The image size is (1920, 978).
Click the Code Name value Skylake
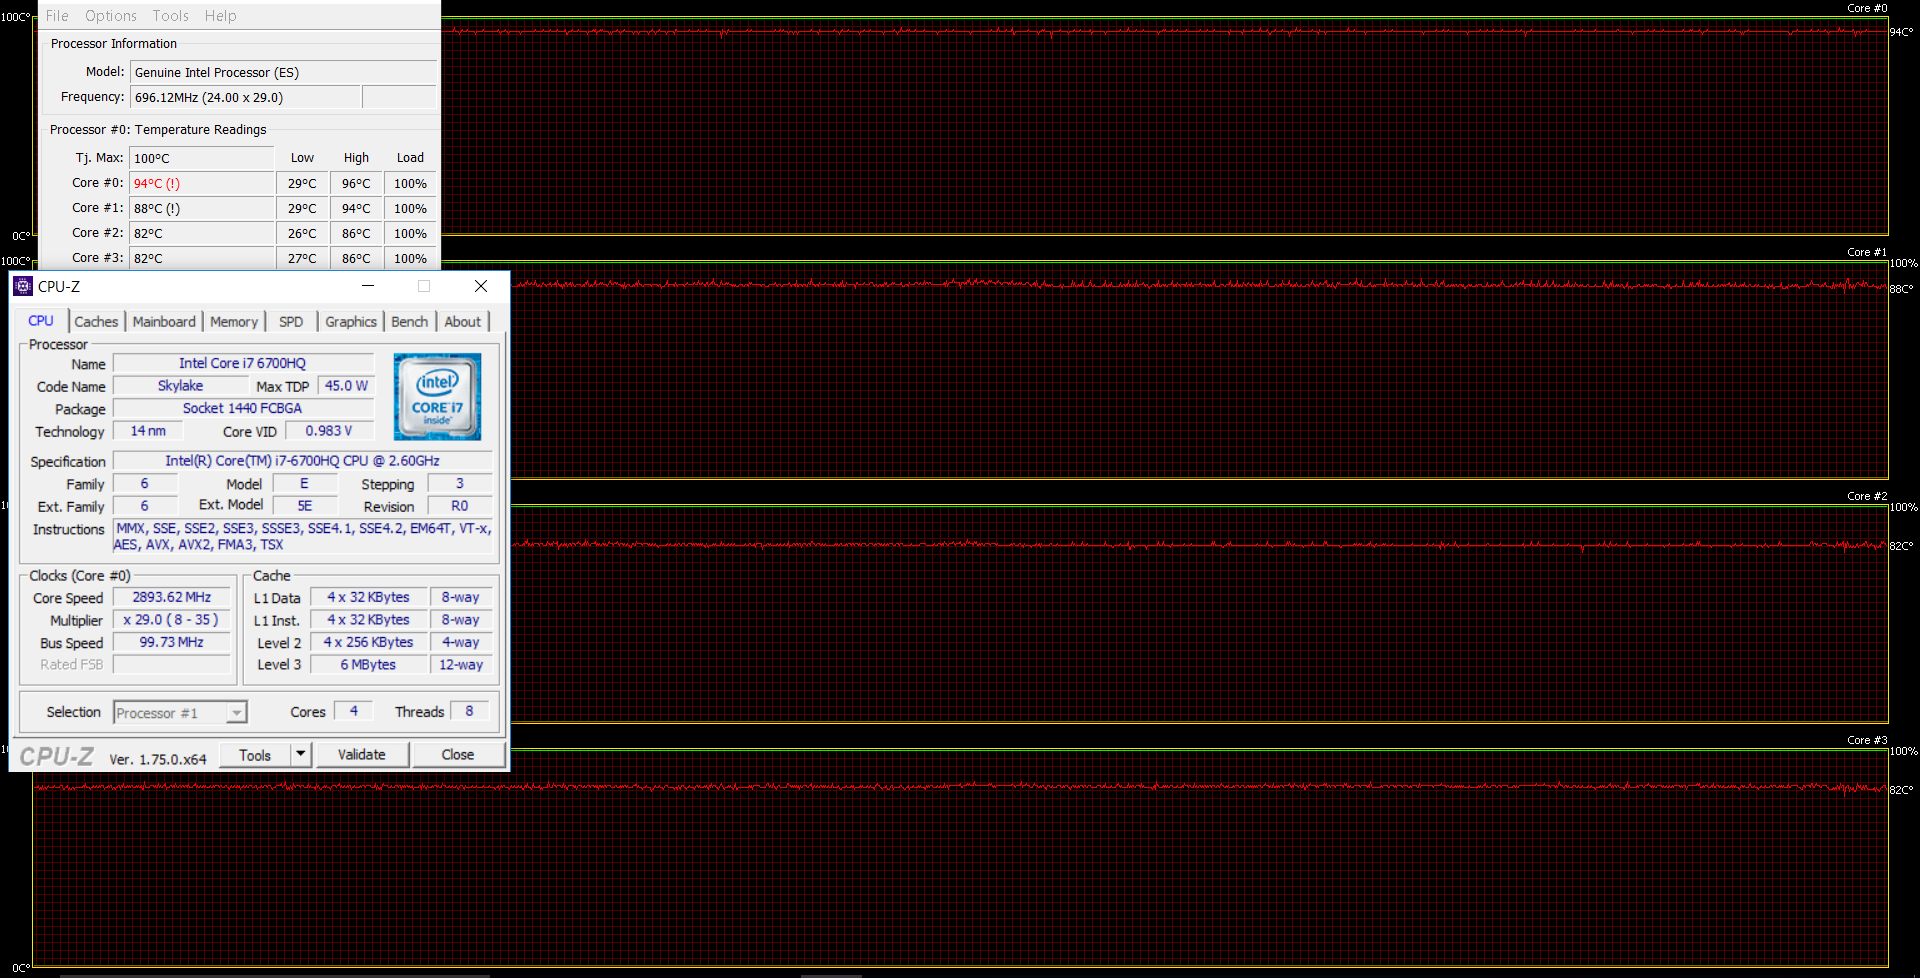click(180, 386)
